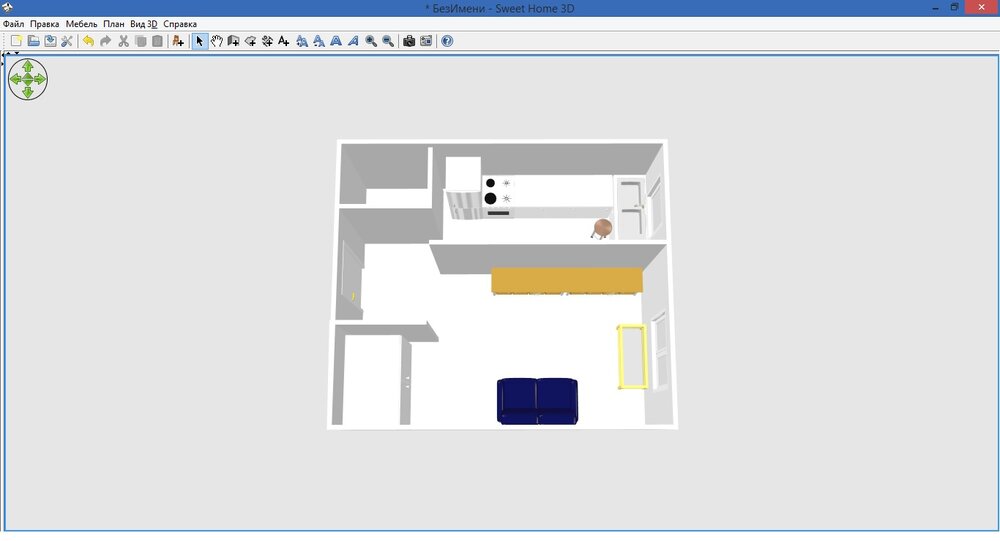Open preferences with the tools icon
The image size is (1000, 541).
tap(67, 41)
